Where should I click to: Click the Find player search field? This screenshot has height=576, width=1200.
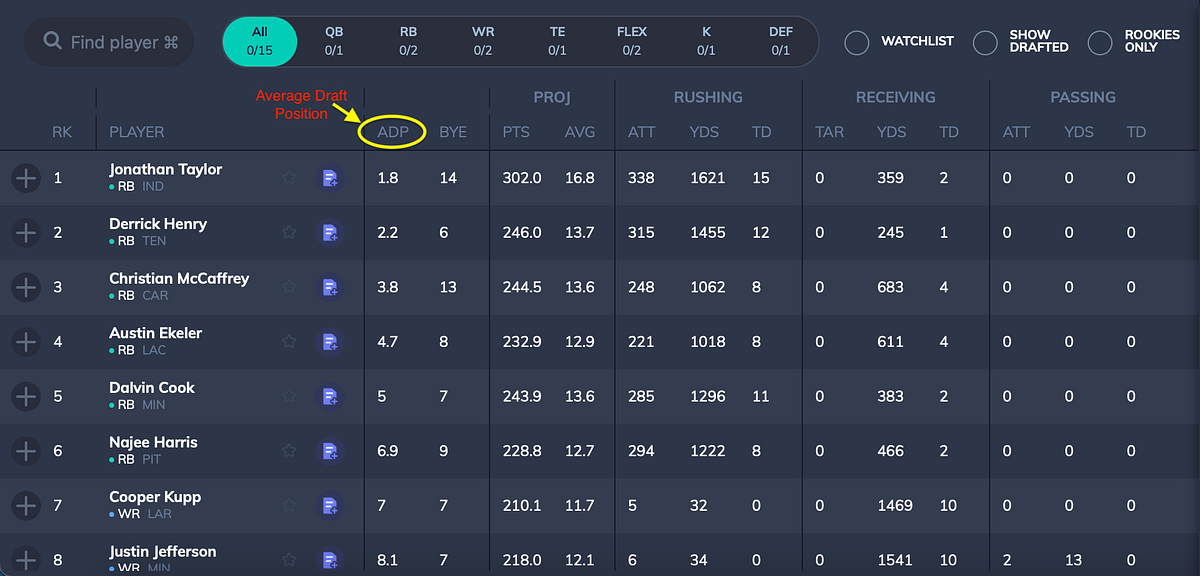[x=110, y=41]
